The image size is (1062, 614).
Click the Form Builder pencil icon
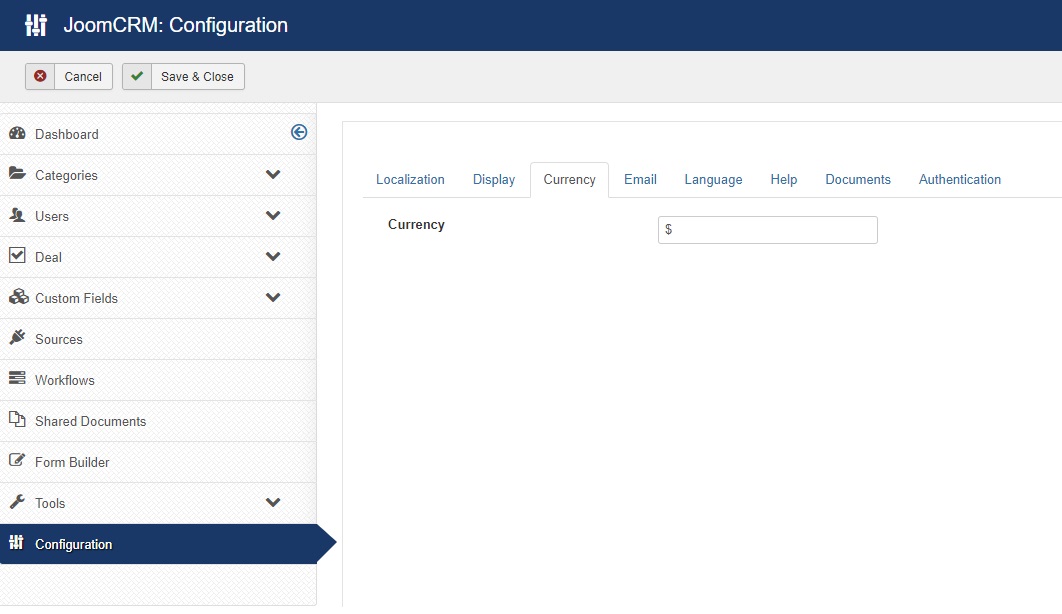(x=18, y=460)
